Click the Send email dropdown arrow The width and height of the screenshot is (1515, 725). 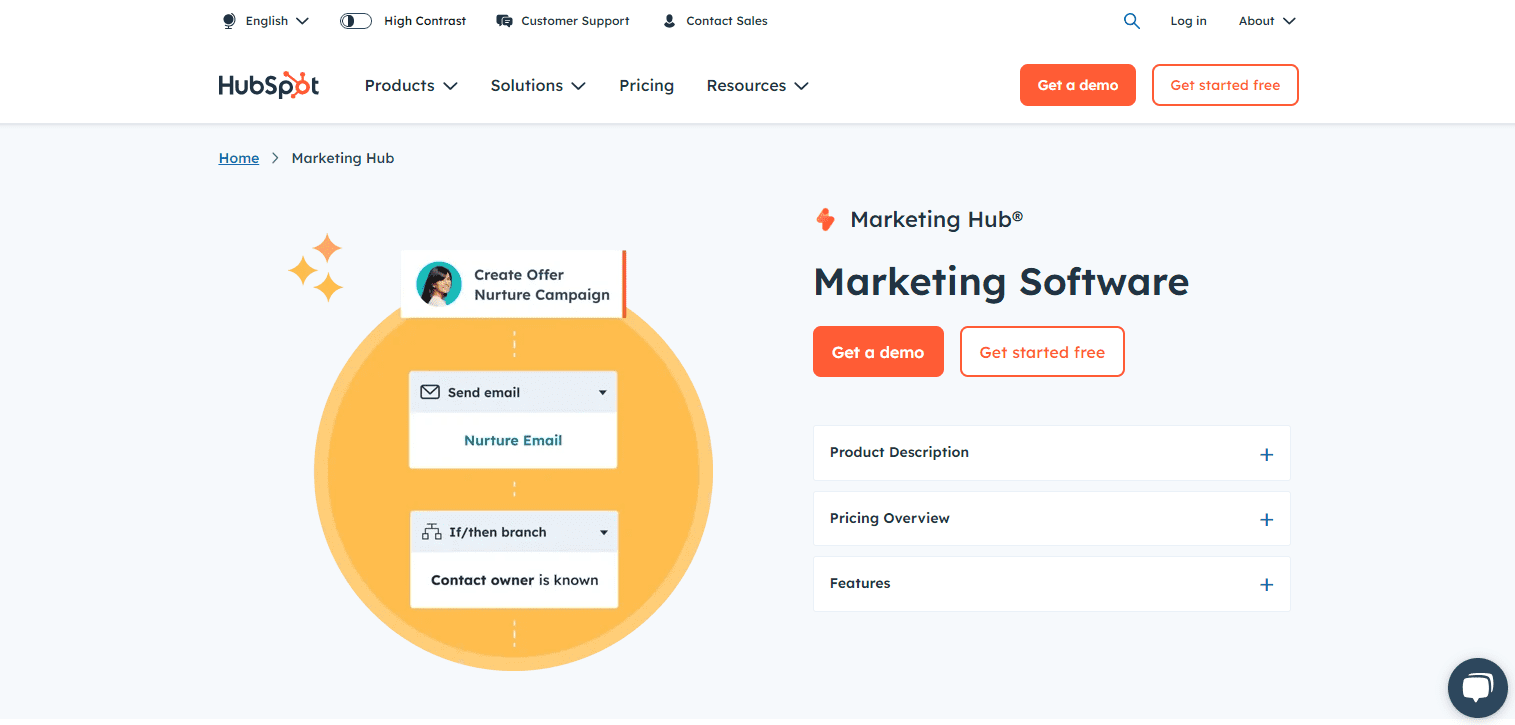(602, 393)
